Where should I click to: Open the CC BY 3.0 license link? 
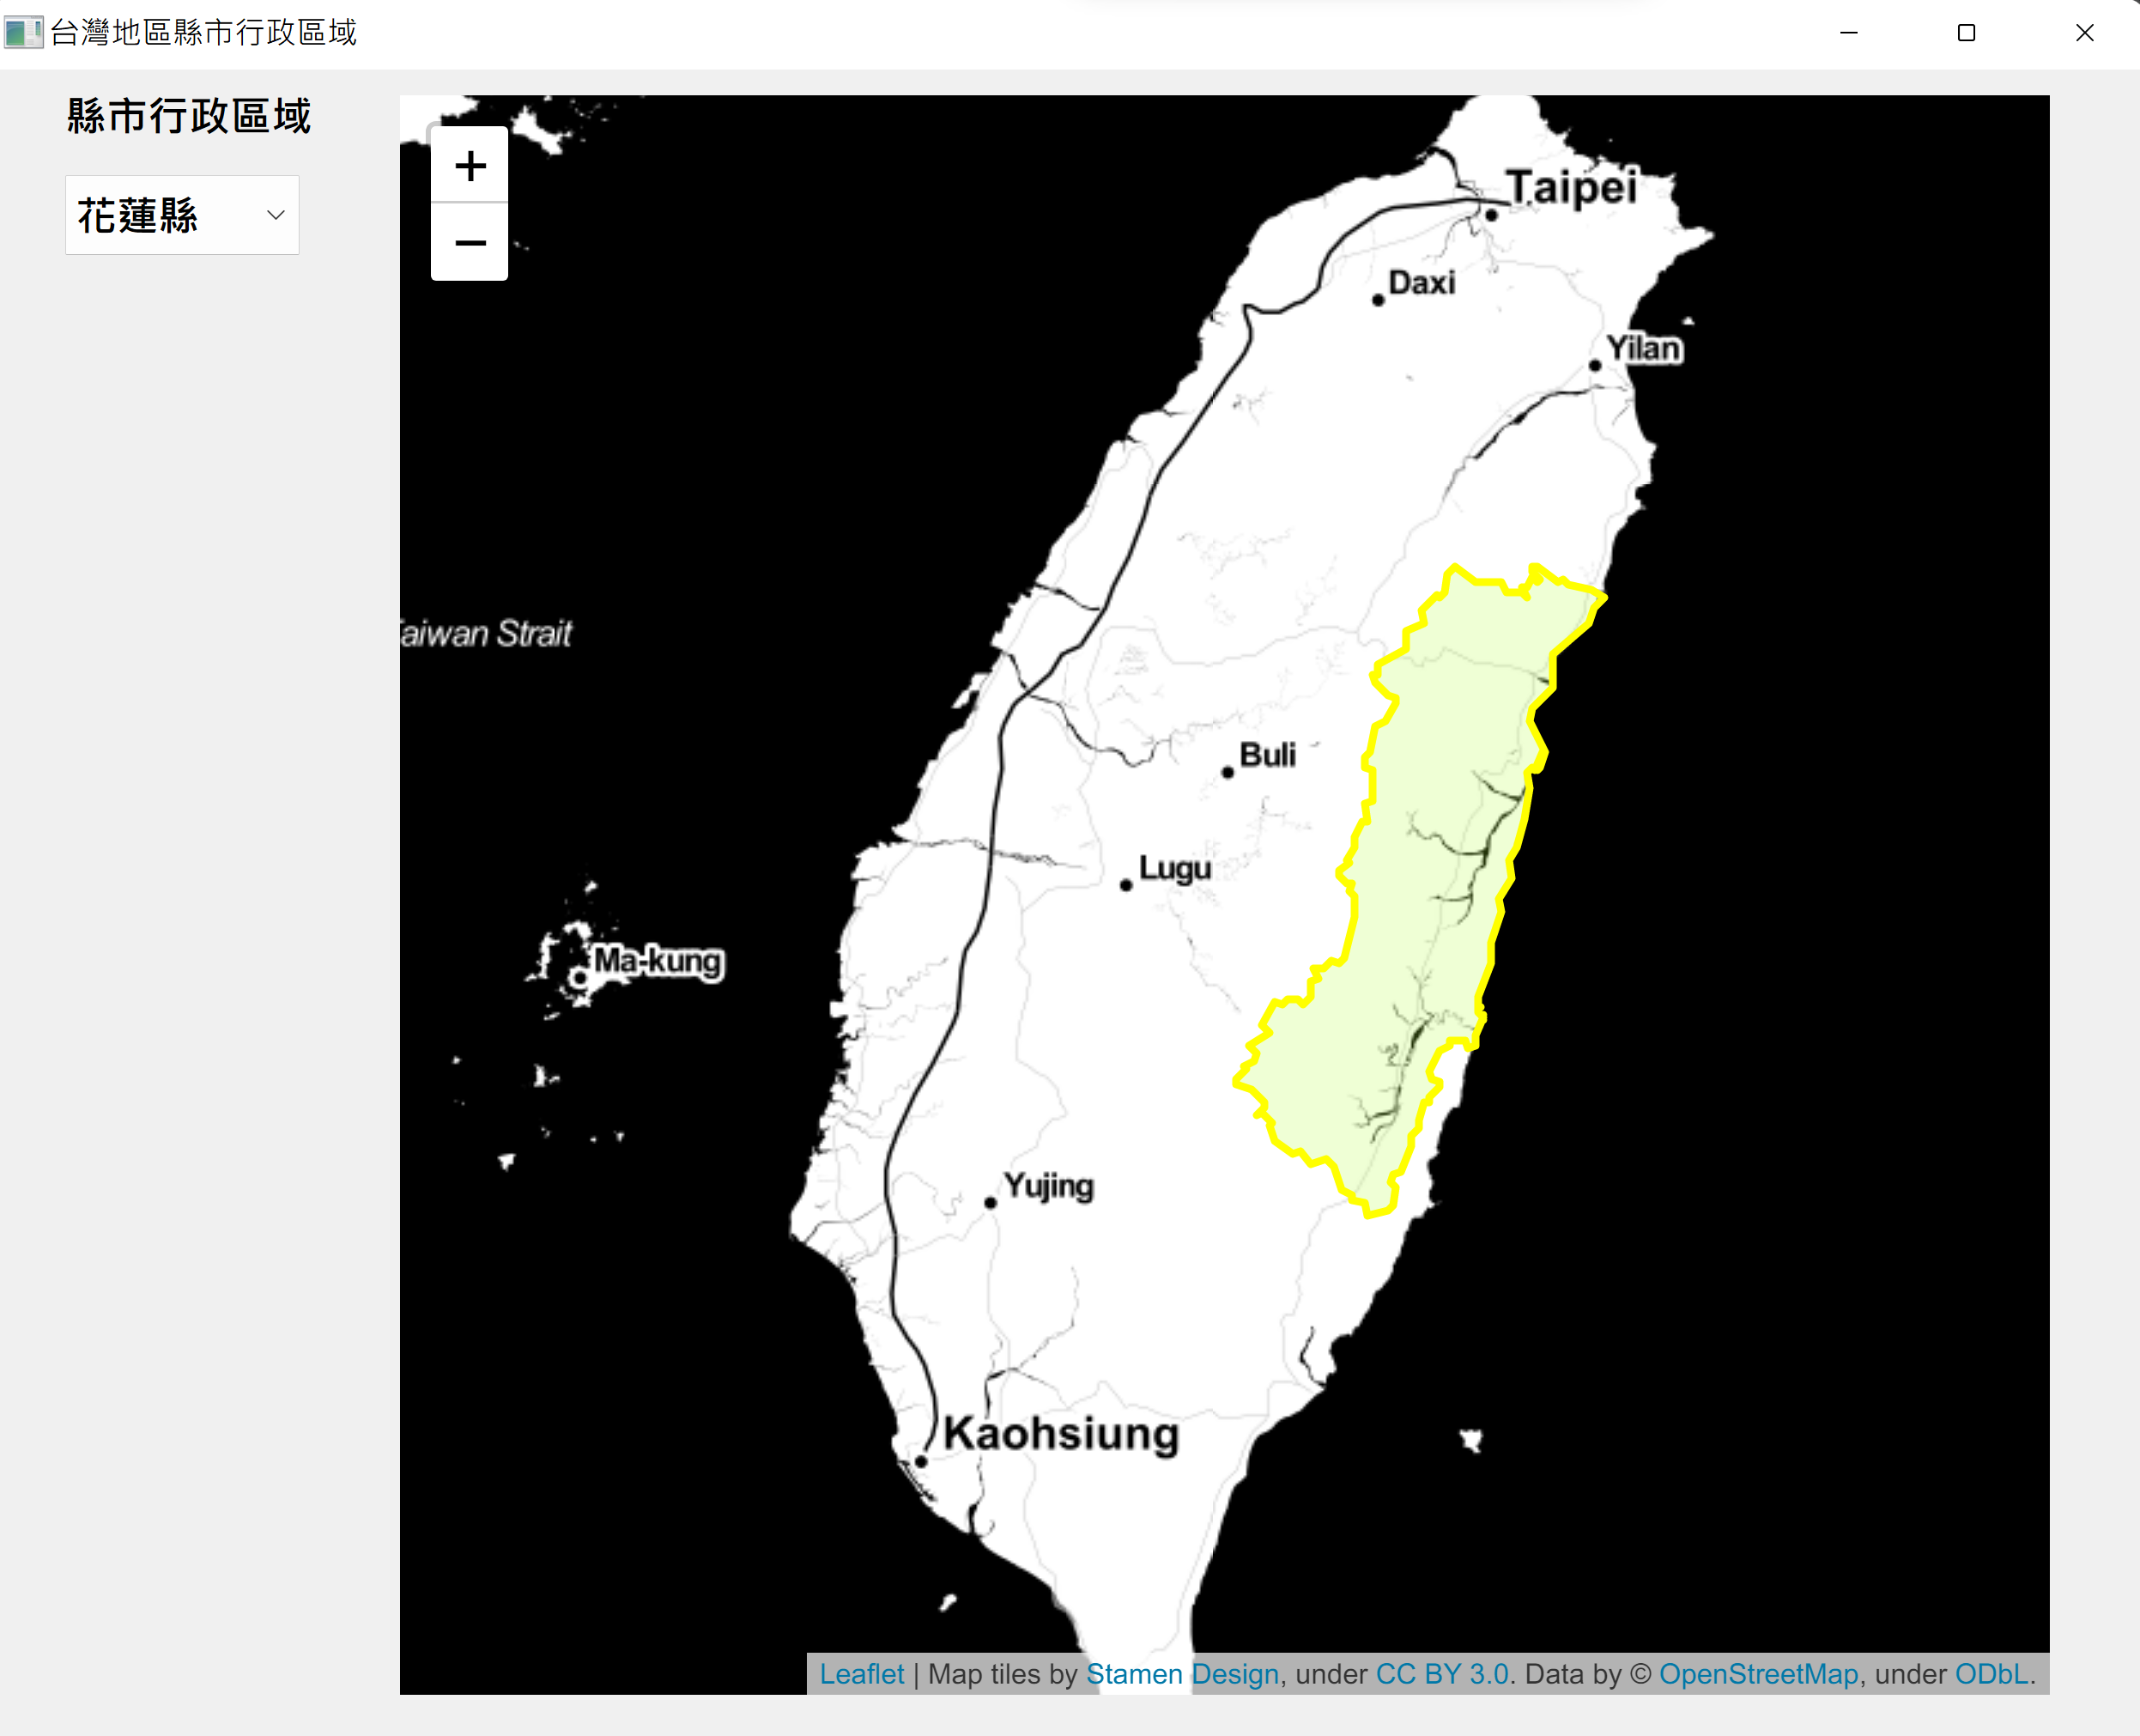point(1442,1674)
